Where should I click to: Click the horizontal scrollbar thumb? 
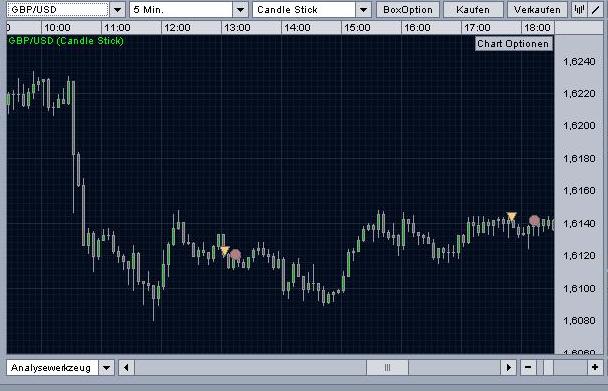click(387, 367)
